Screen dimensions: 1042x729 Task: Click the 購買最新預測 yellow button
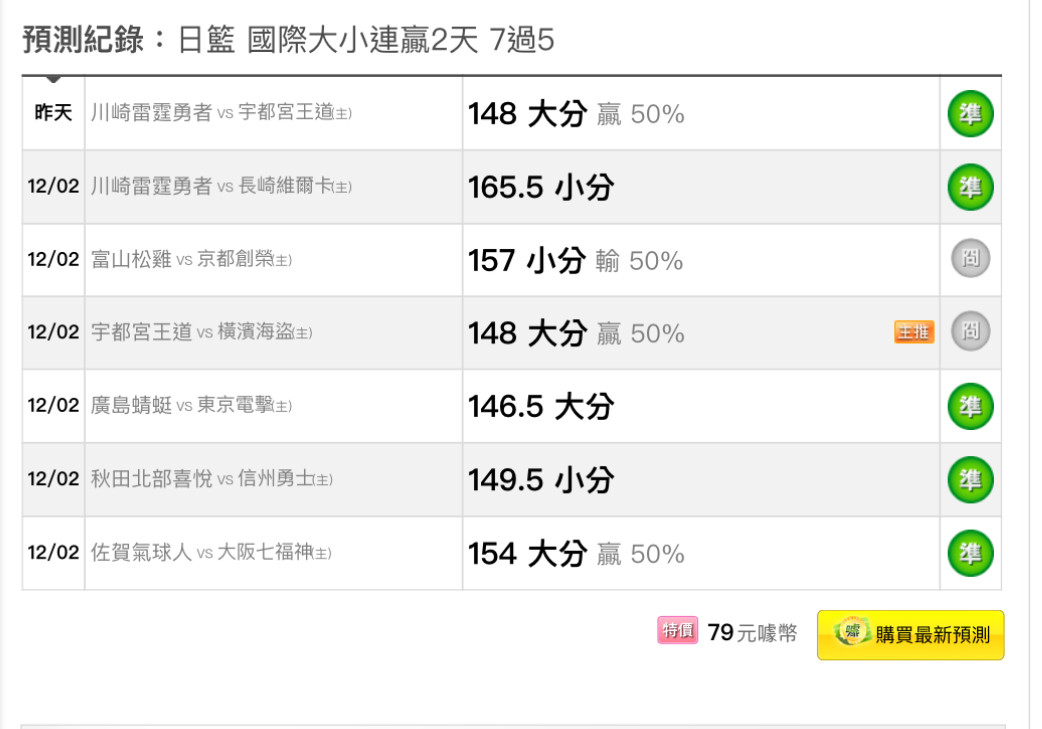910,635
